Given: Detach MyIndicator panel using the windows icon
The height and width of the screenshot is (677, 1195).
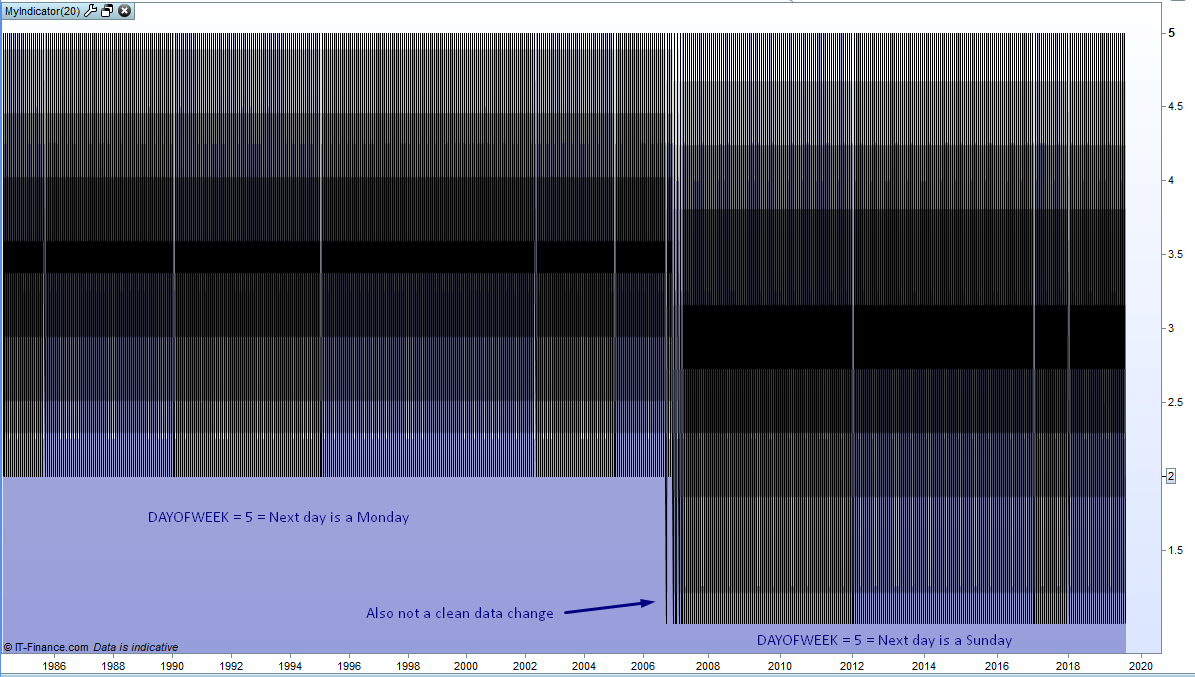Looking at the screenshot, I should click(107, 11).
